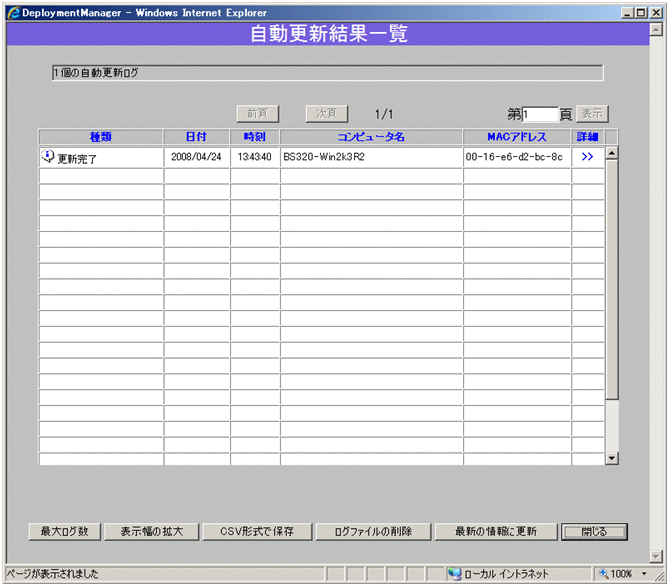Click the 表示幅の拡大 button
Screen dimensions: 671x587
[x=152, y=531]
